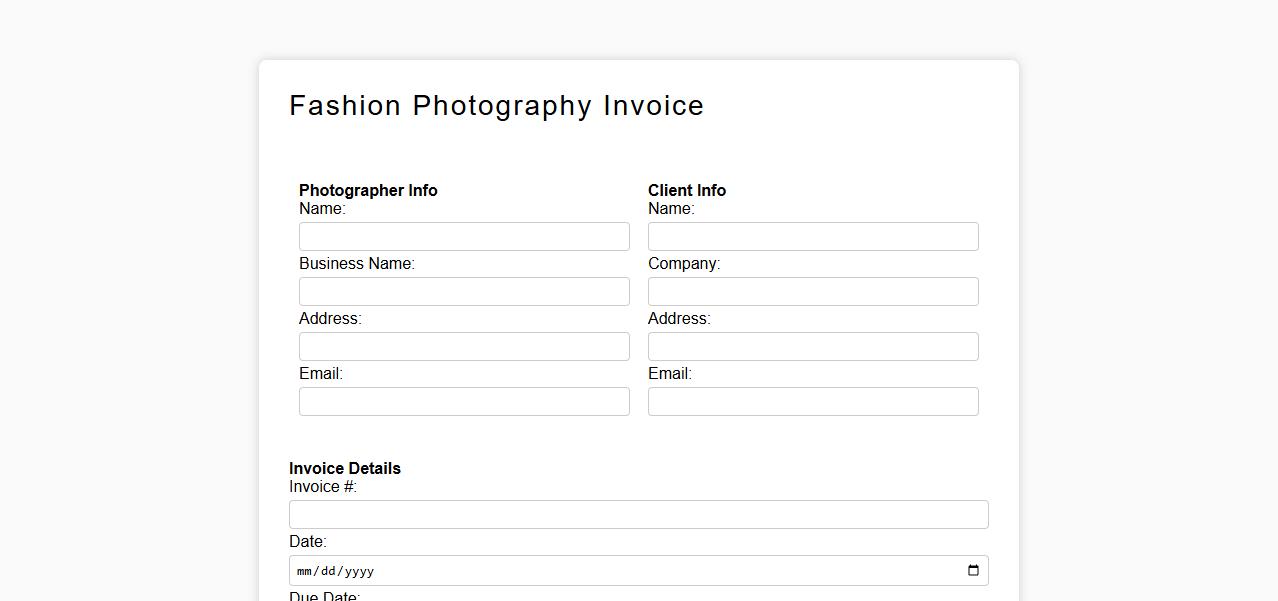This screenshot has width=1278, height=601.
Task: Focus the Invoice # input field
Action: pyautogui.click(x=638, y=515)
